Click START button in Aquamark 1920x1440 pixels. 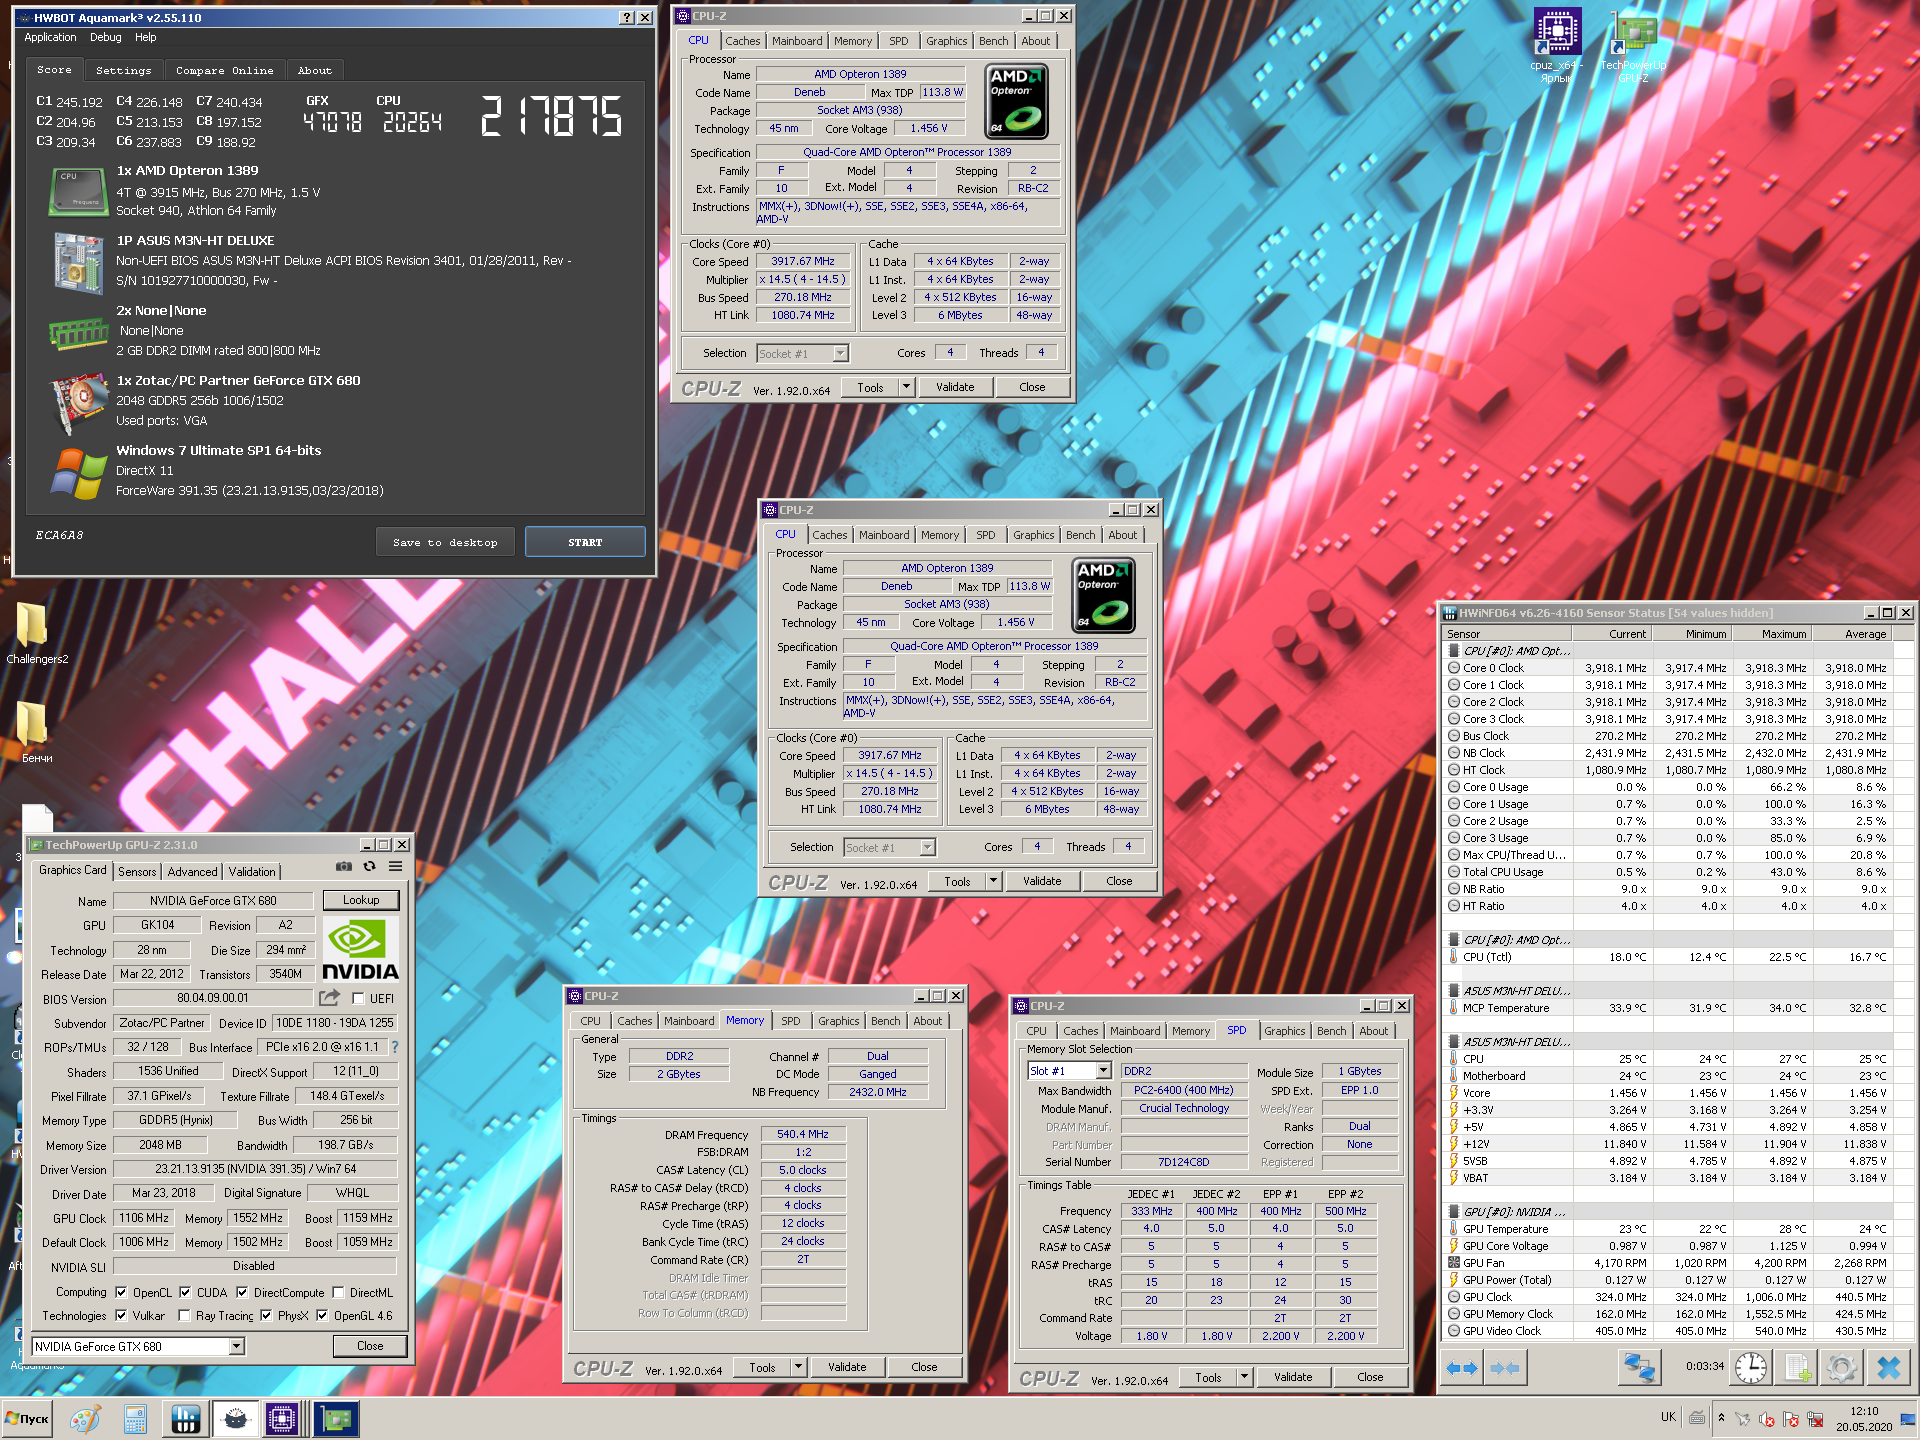[585, 542]
